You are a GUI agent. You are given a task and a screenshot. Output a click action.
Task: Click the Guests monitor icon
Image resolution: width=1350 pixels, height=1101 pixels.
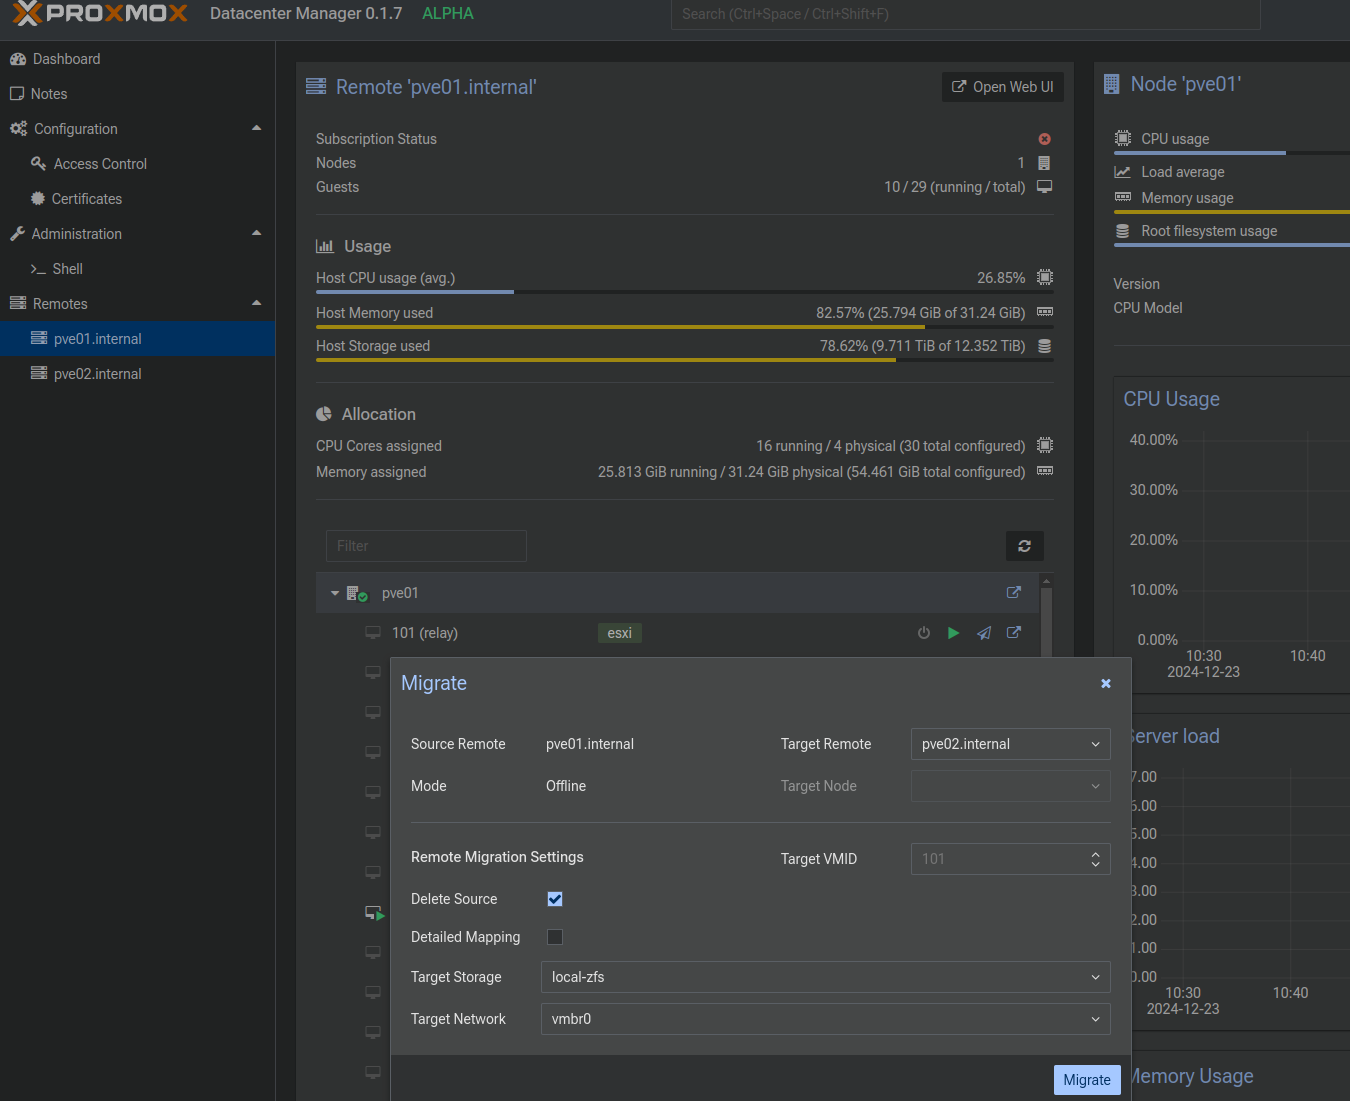(x=1045, y=187)
